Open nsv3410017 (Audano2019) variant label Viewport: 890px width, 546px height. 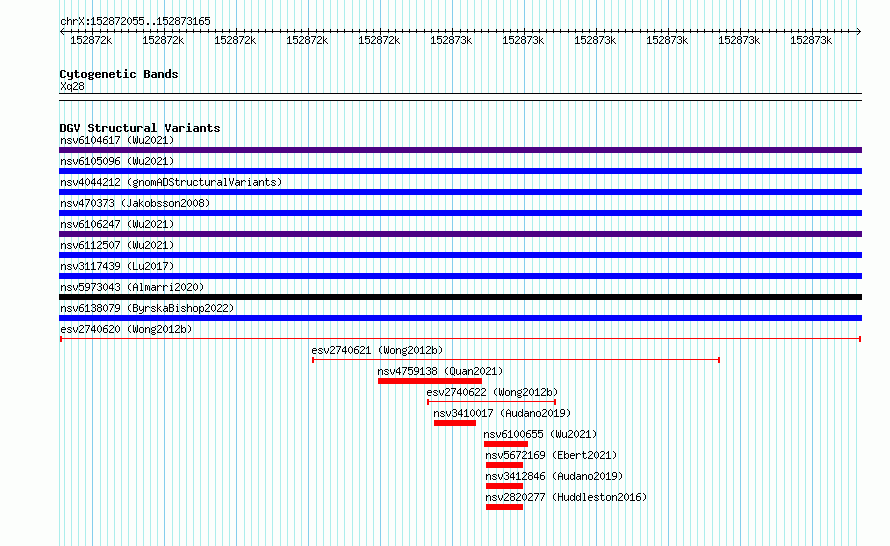[502, 413]
